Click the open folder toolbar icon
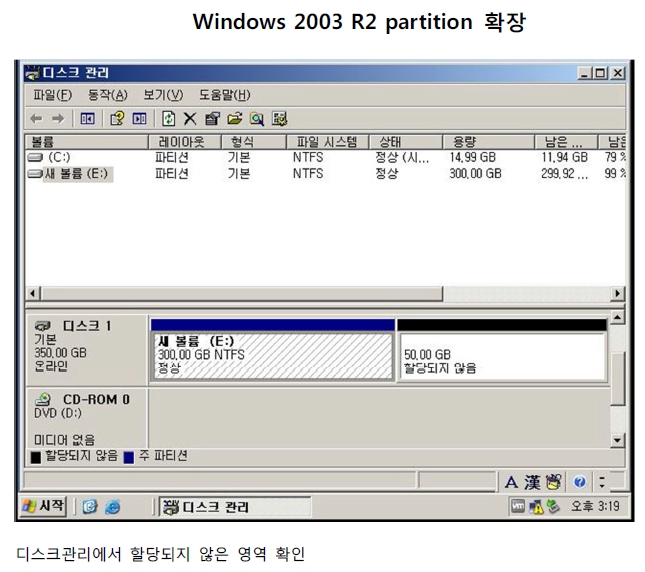Screen dimensions: 645x572 (234, 119)
